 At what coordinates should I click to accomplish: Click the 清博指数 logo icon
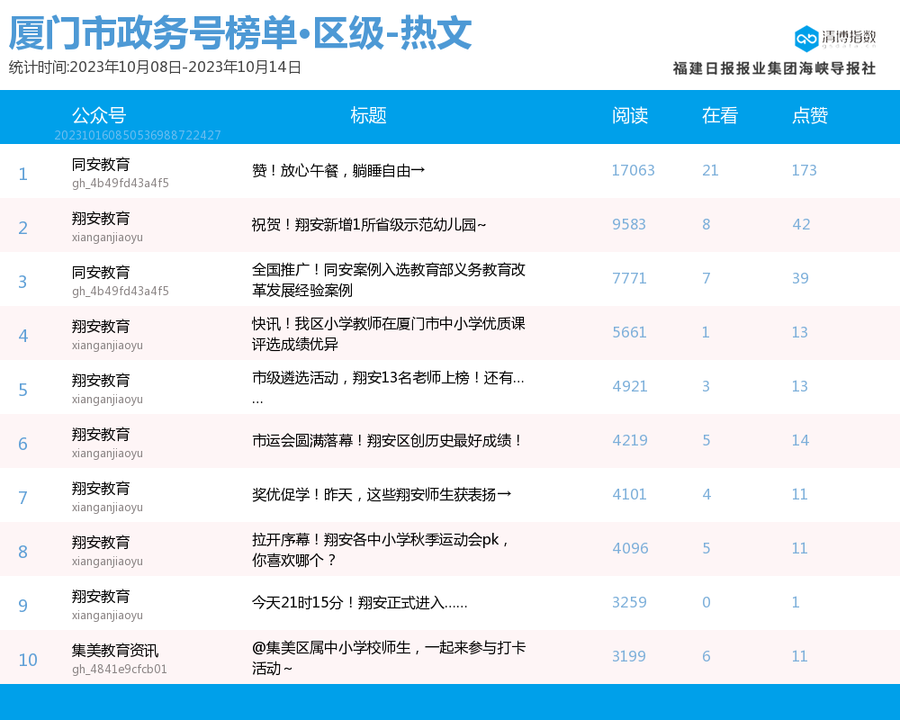[806, 38]
